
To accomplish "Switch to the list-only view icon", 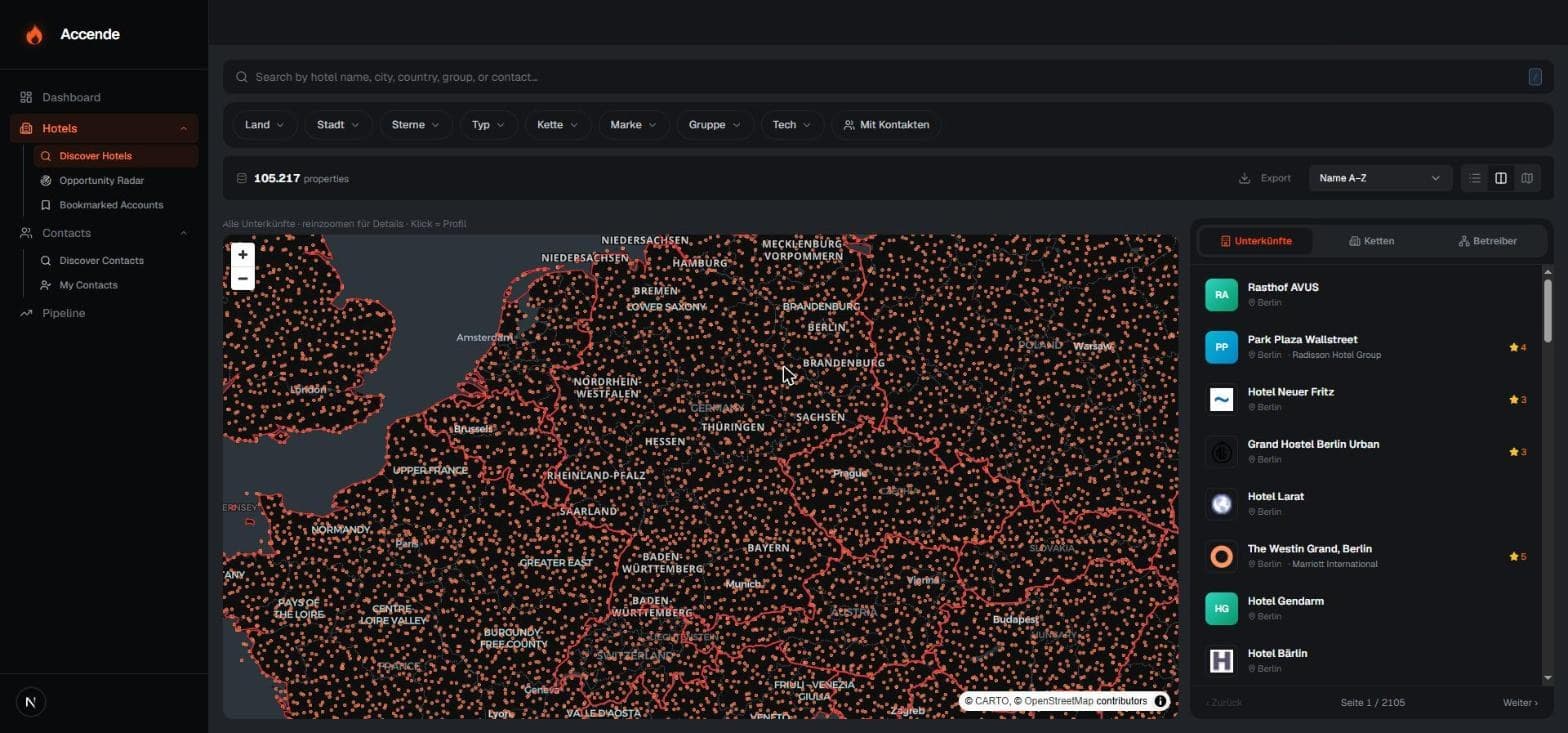I will tap(1475, 178).
